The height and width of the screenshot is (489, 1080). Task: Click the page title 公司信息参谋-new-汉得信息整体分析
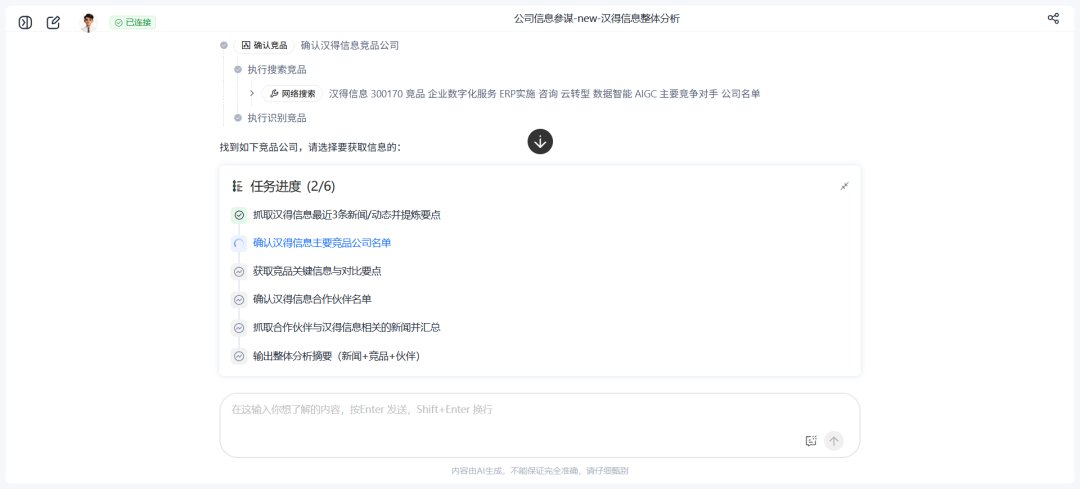tap(597, 19)
